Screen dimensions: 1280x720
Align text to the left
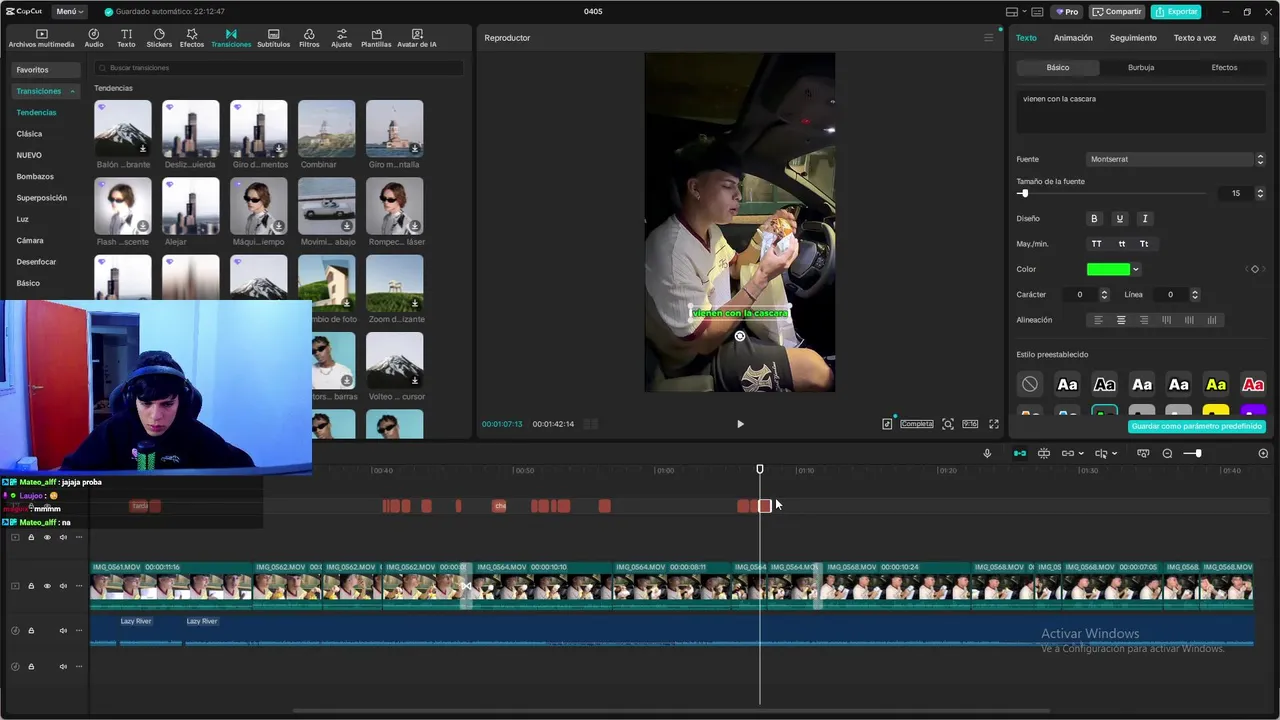pyautogui.click(x=1098, y=320)
